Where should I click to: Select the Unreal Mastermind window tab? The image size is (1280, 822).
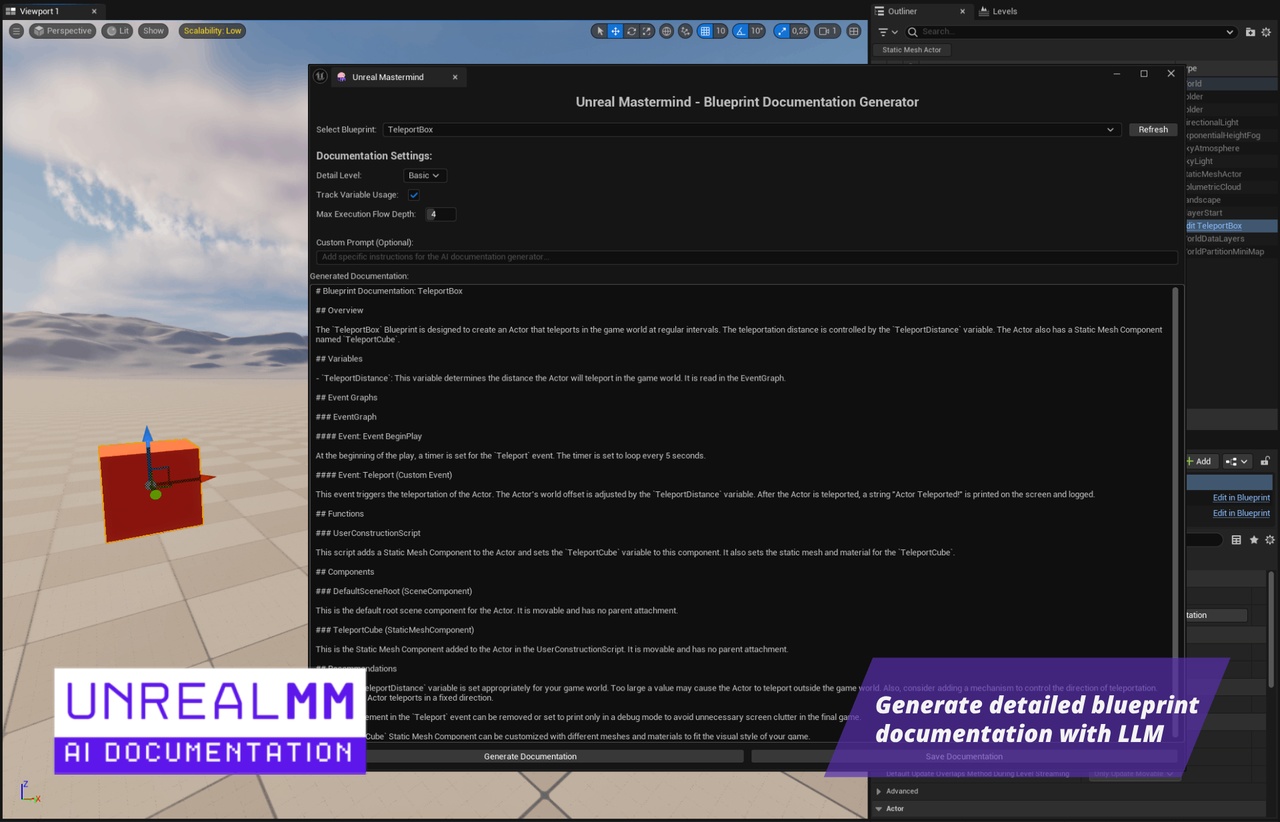(x=388, y=77)
